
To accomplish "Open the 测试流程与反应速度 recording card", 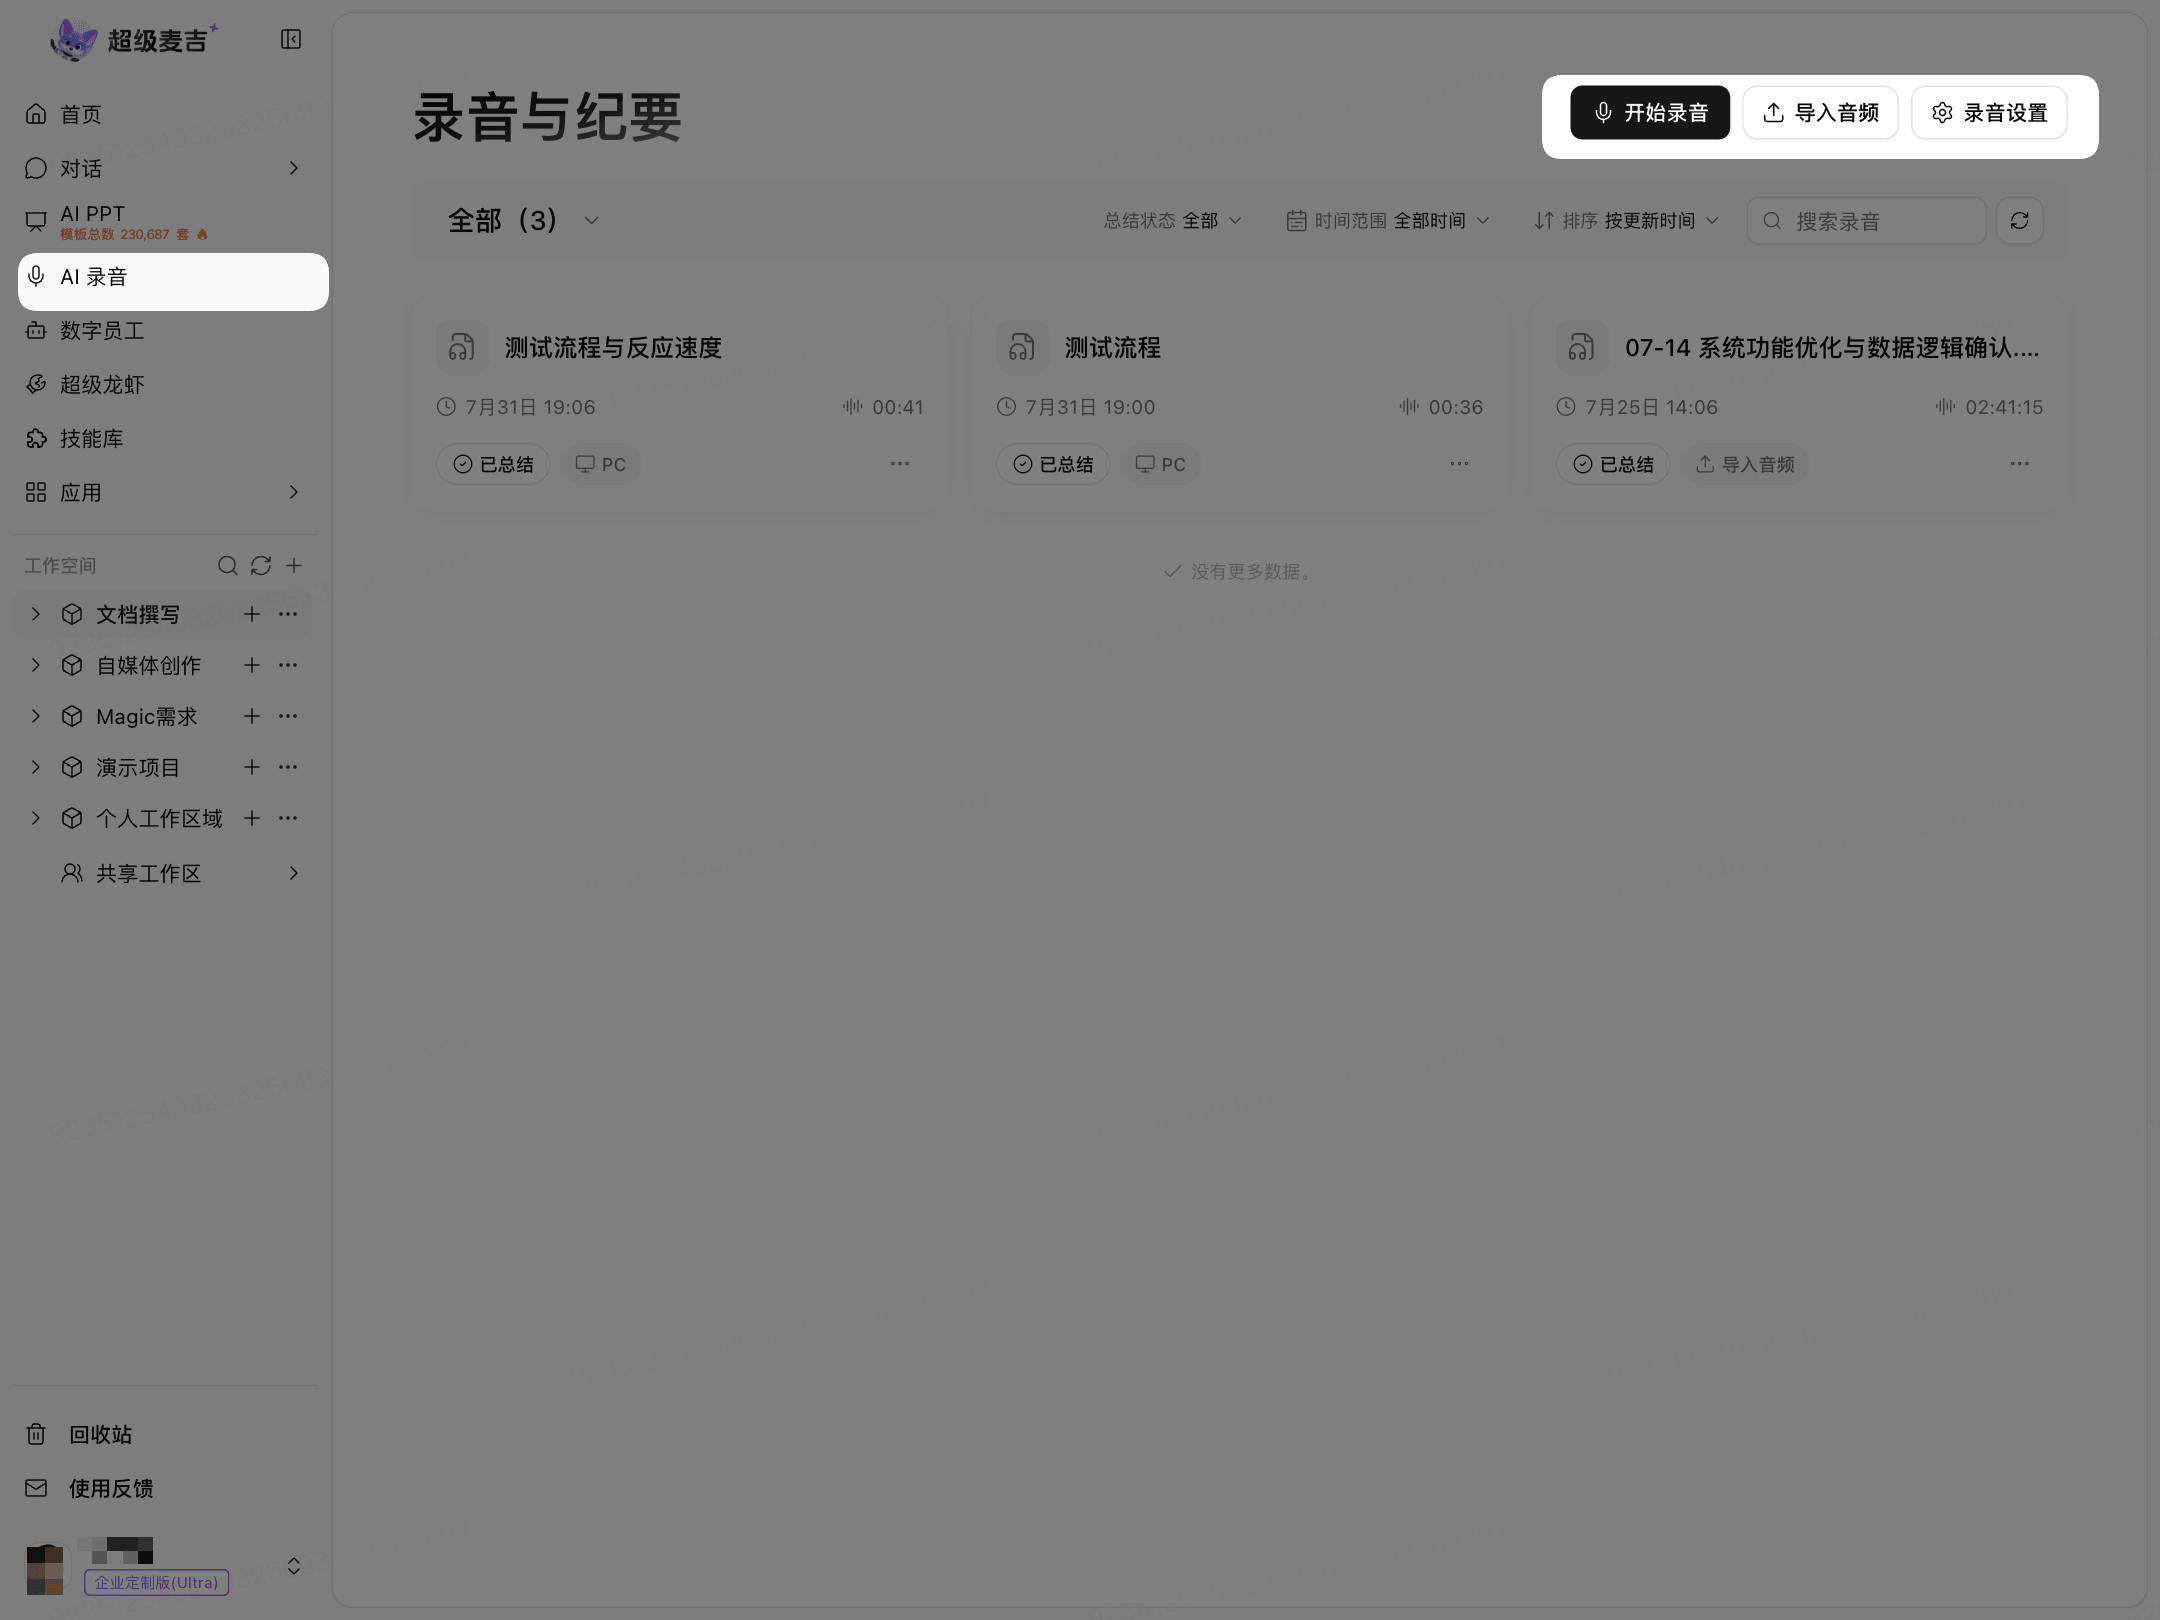I will pos(680,405).
